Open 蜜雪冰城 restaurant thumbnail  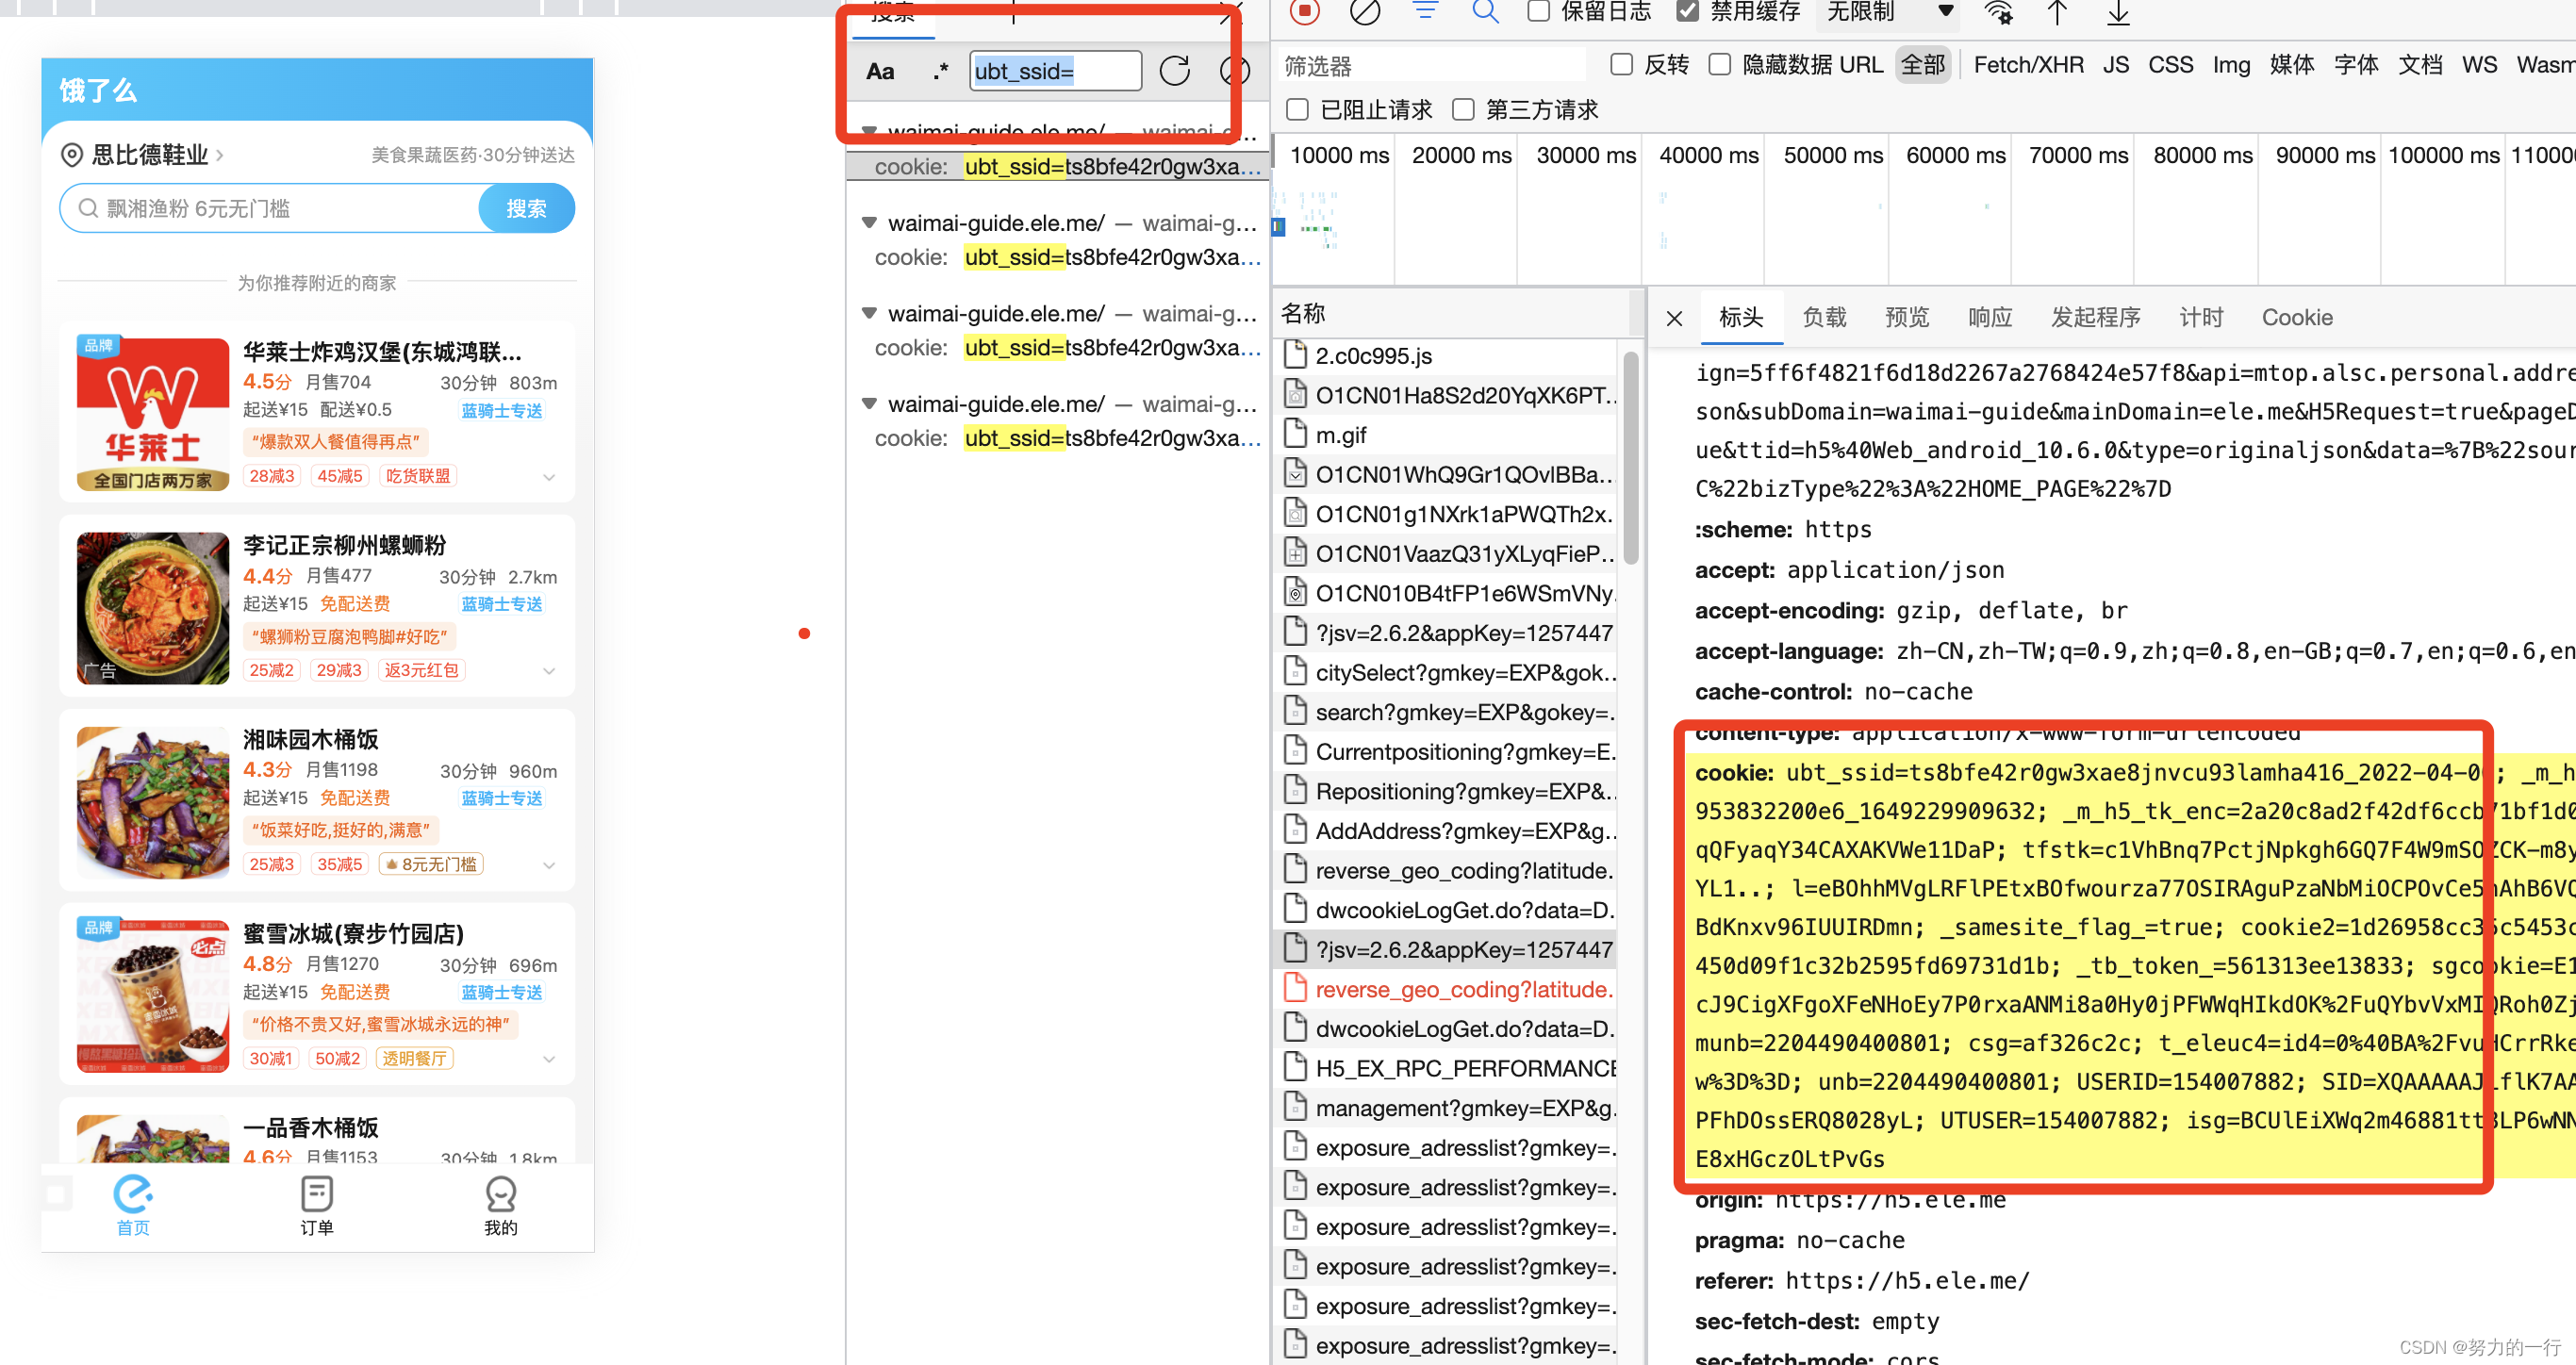(153, 996)
